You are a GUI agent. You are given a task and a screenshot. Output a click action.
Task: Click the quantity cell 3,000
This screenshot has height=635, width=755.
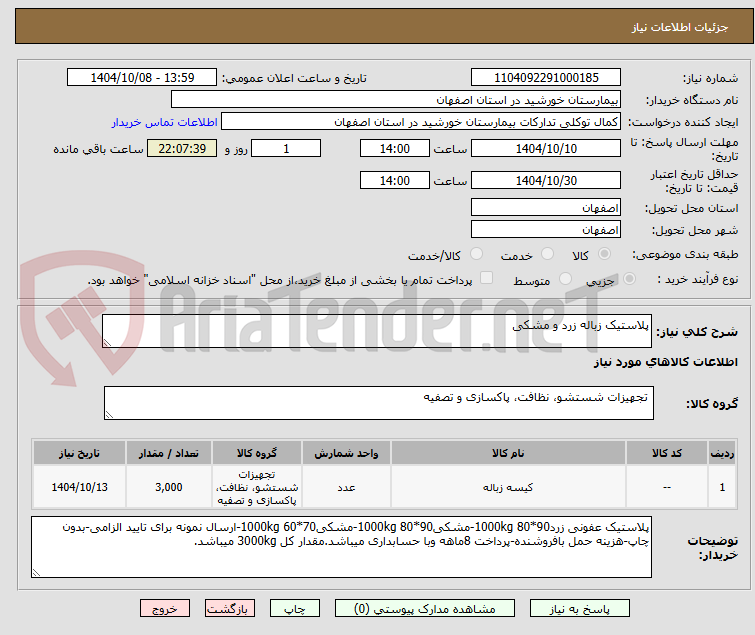click(x=169, y=487)
